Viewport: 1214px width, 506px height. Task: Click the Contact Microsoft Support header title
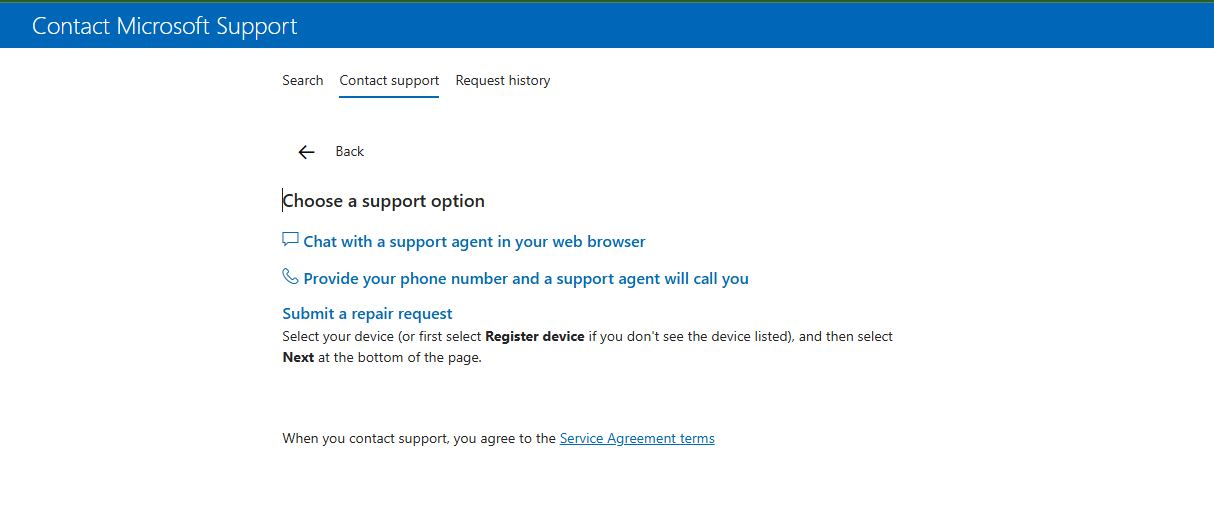coord(165,26)
